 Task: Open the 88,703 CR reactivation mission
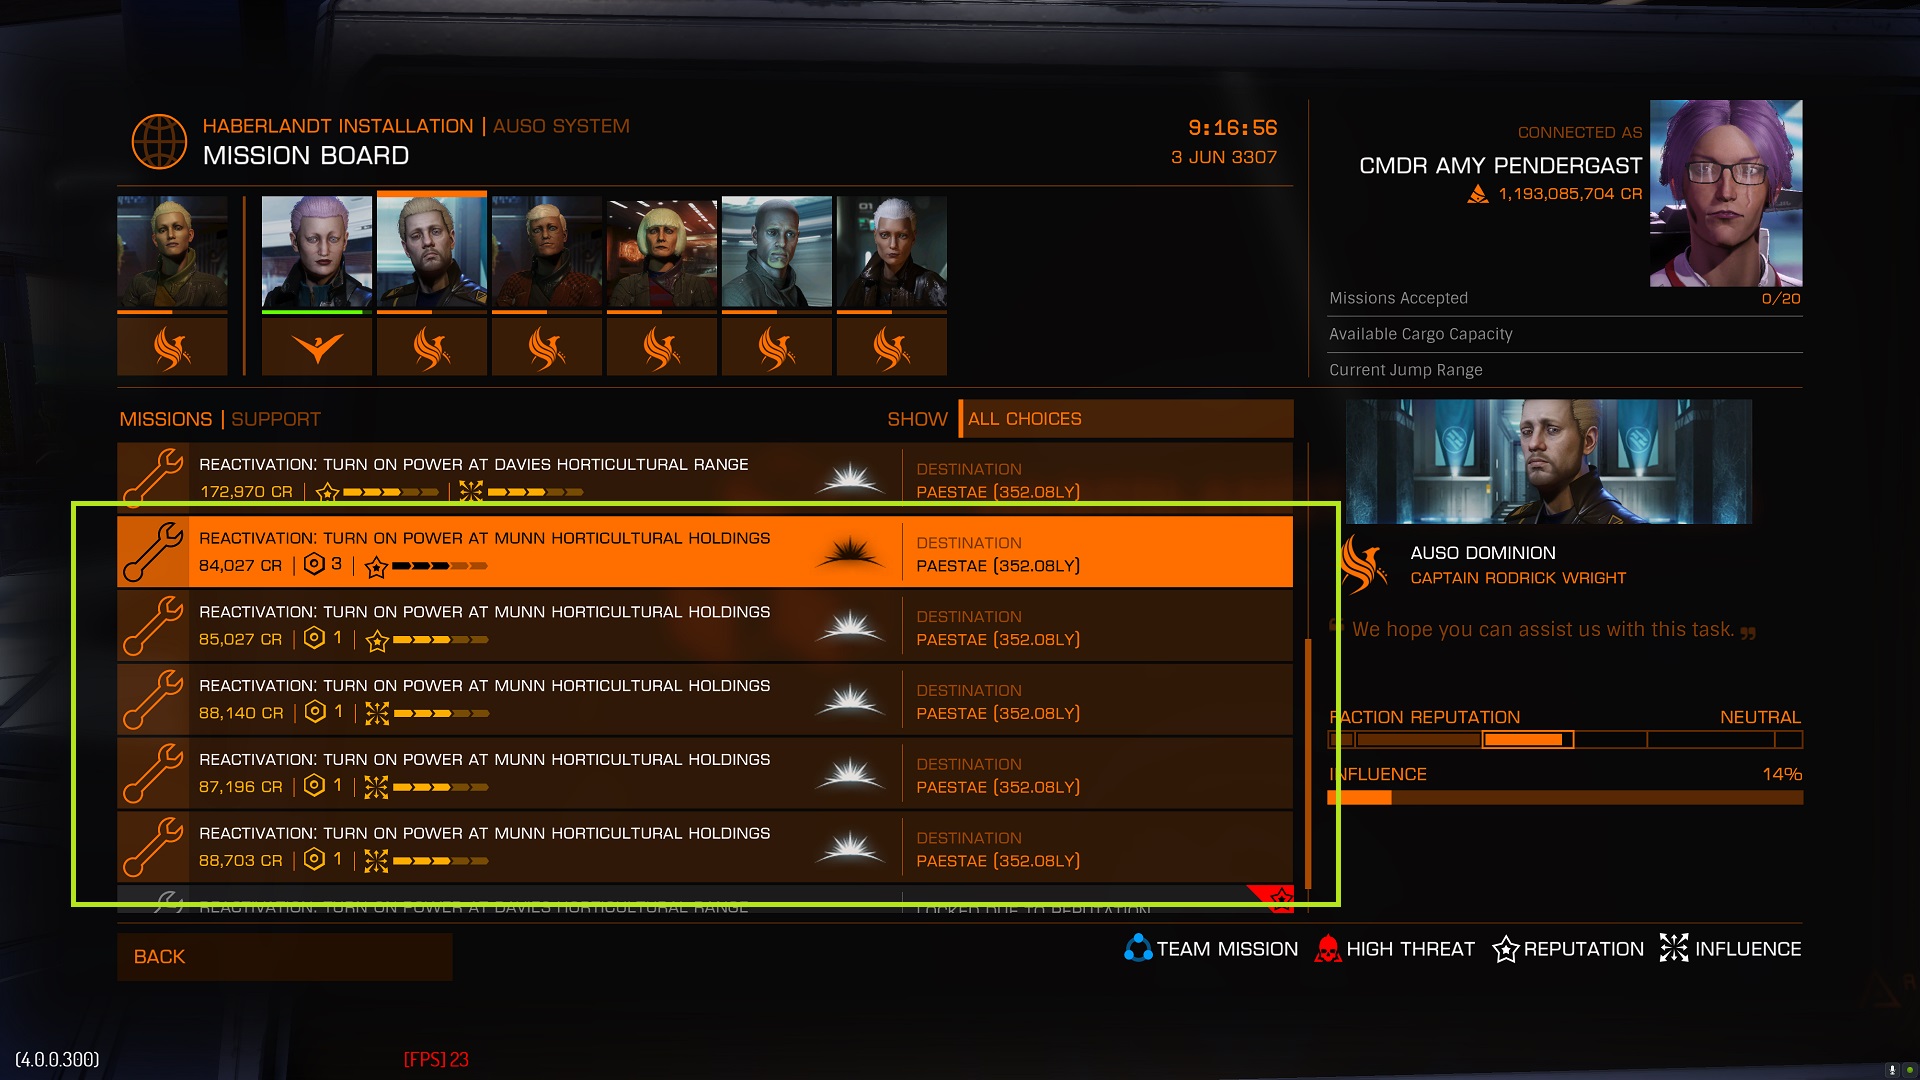pos(705,847)
